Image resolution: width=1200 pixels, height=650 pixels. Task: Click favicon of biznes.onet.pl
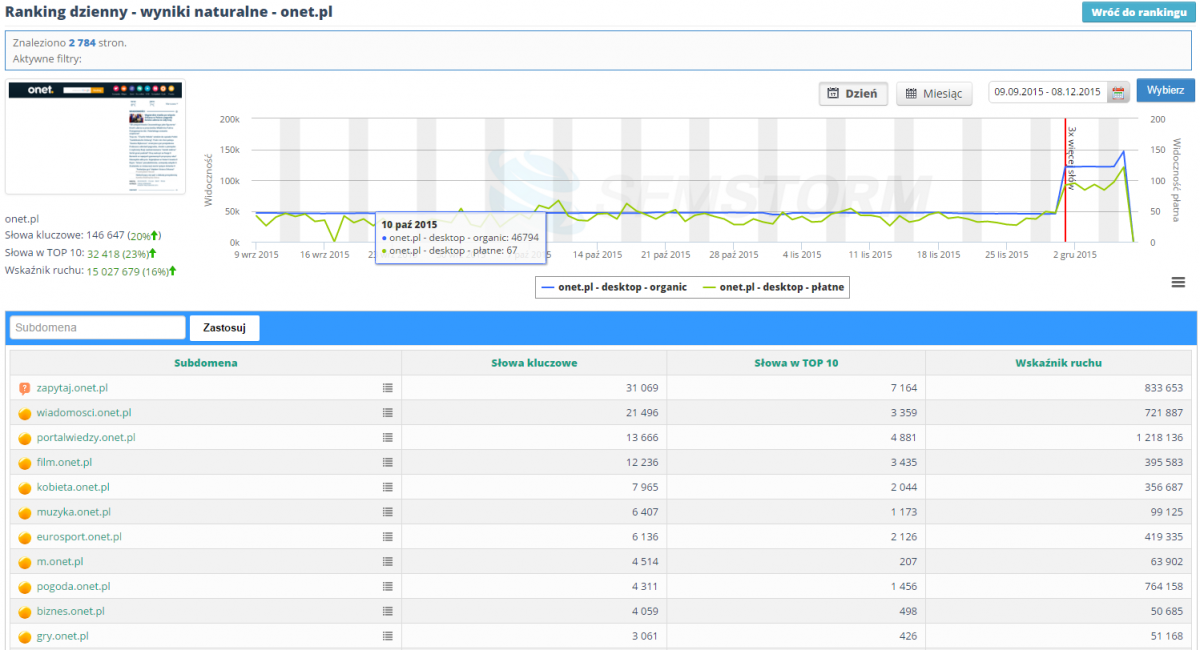pyautogui.click(x=25, y=612)
